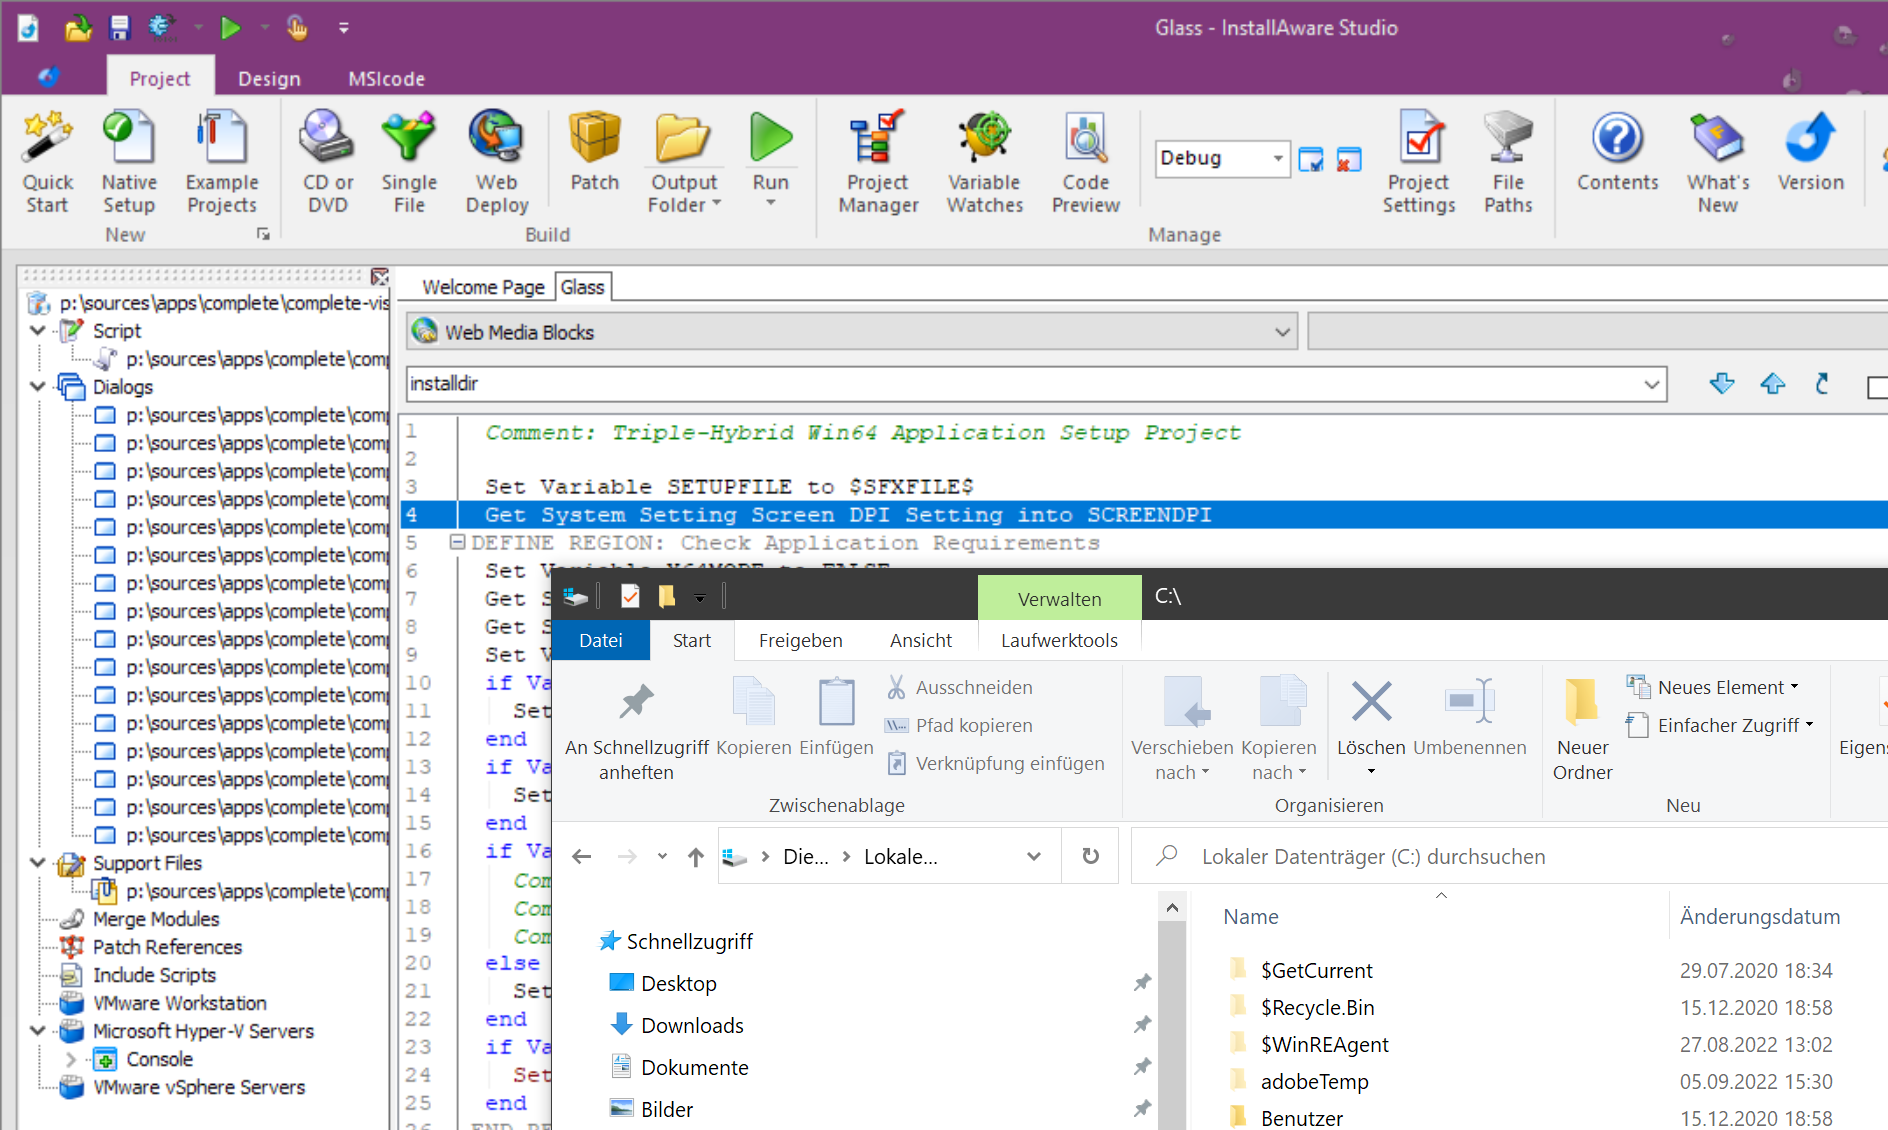Click add build configuration icon
The height and width of the screenshot is (1130, 1888).
(x=1311, y=159)
